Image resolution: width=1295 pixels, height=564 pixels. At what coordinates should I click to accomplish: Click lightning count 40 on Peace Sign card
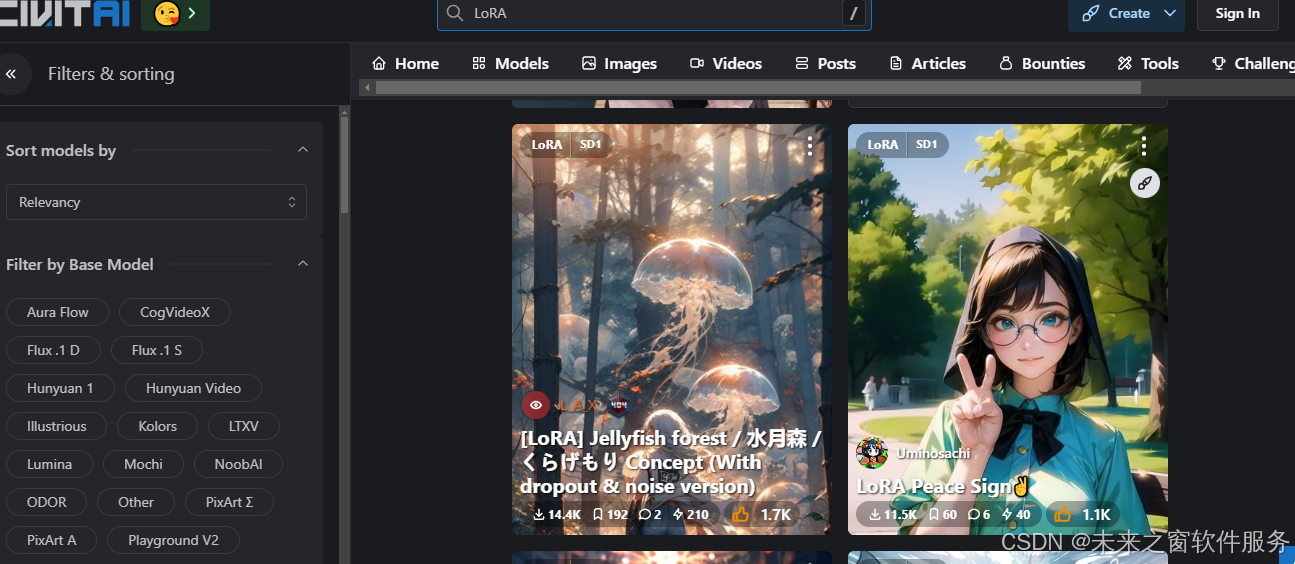click(x=1015, y=515)
